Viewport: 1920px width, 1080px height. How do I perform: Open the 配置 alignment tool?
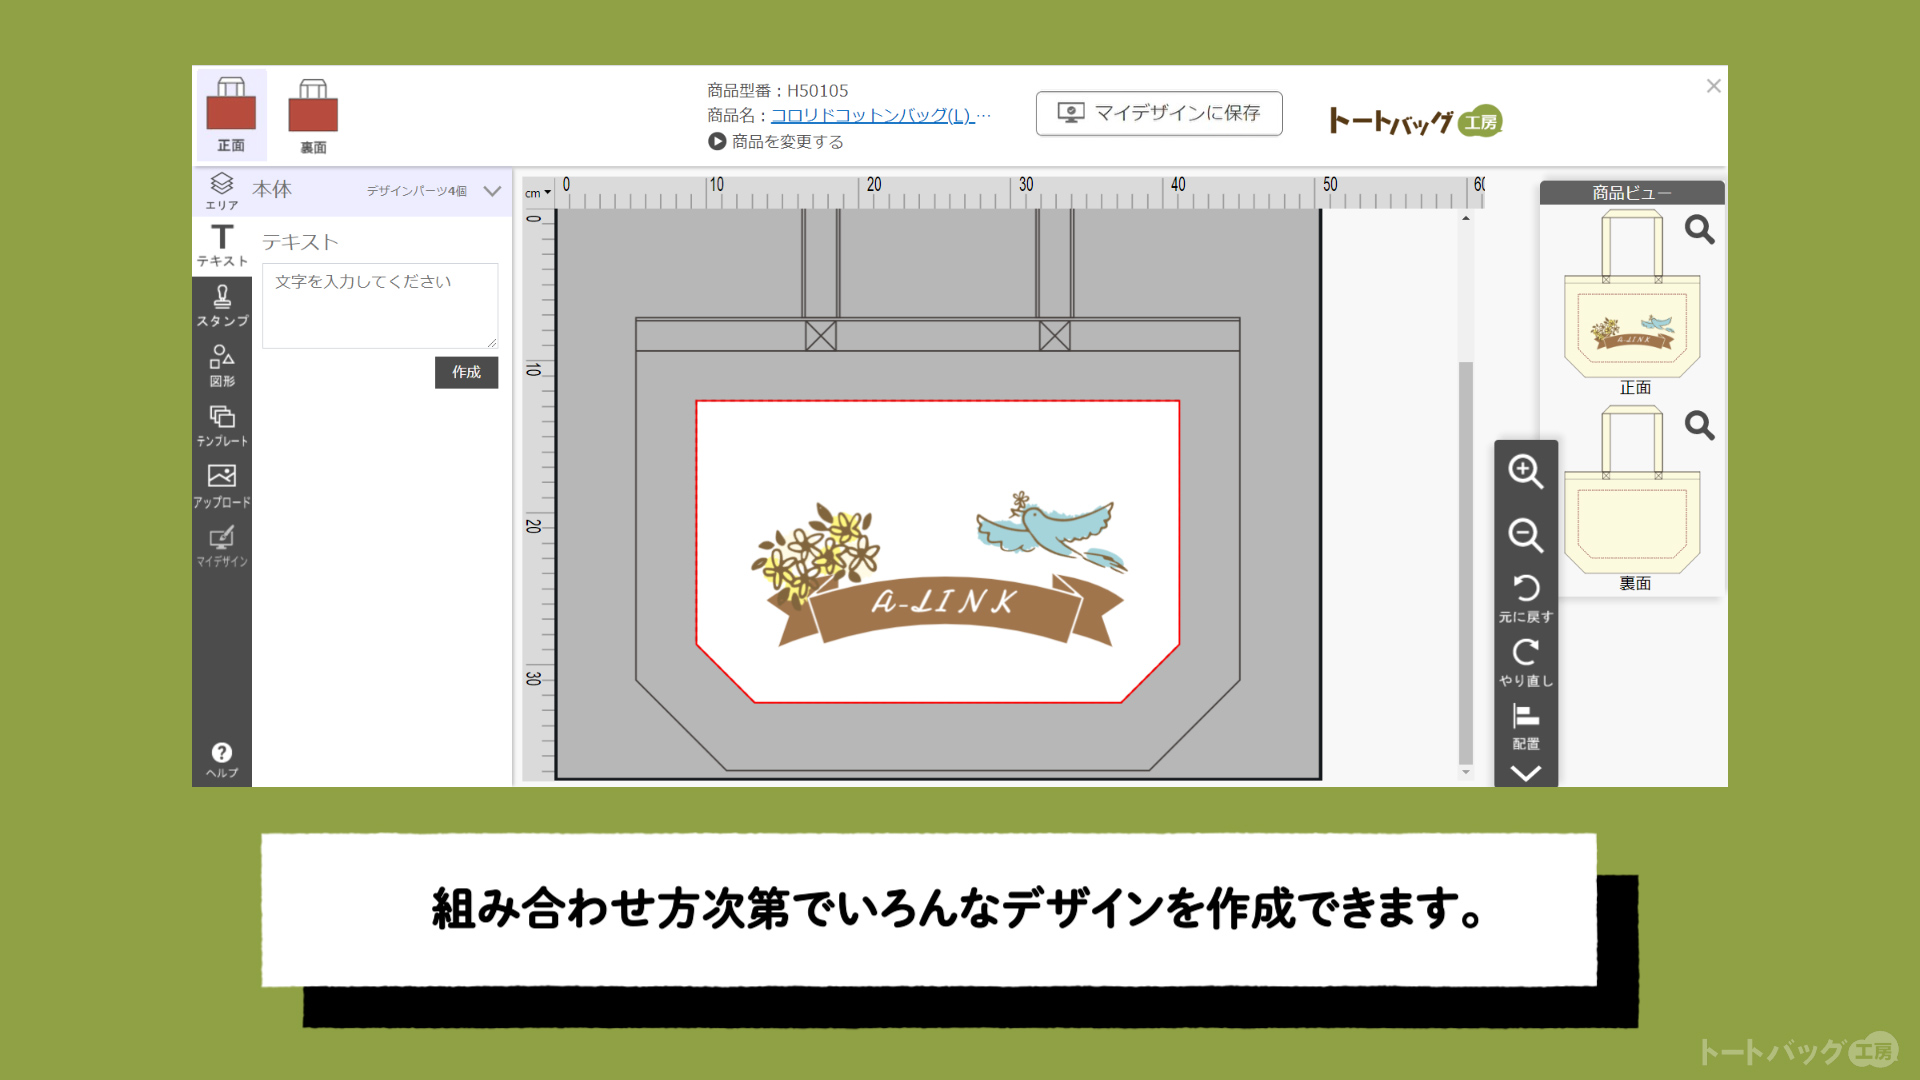(x=1526, y=726)
